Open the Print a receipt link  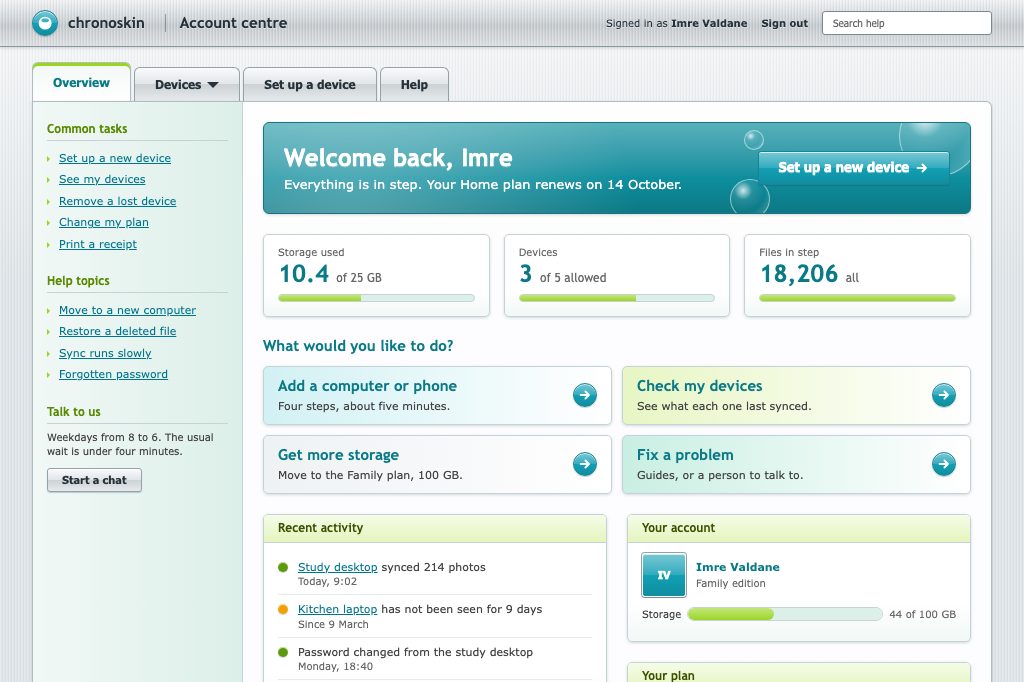[x=98, y=244]
